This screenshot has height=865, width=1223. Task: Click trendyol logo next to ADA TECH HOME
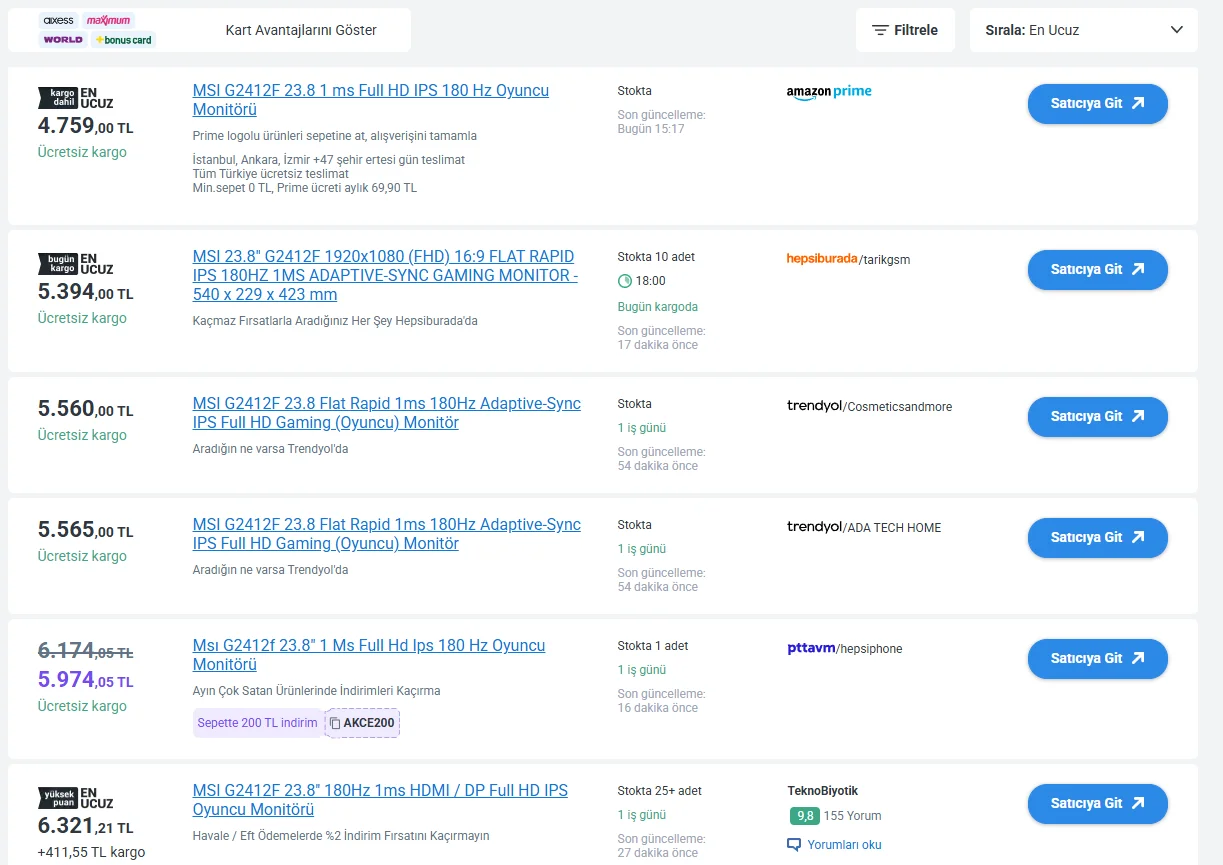click(815, 527)
